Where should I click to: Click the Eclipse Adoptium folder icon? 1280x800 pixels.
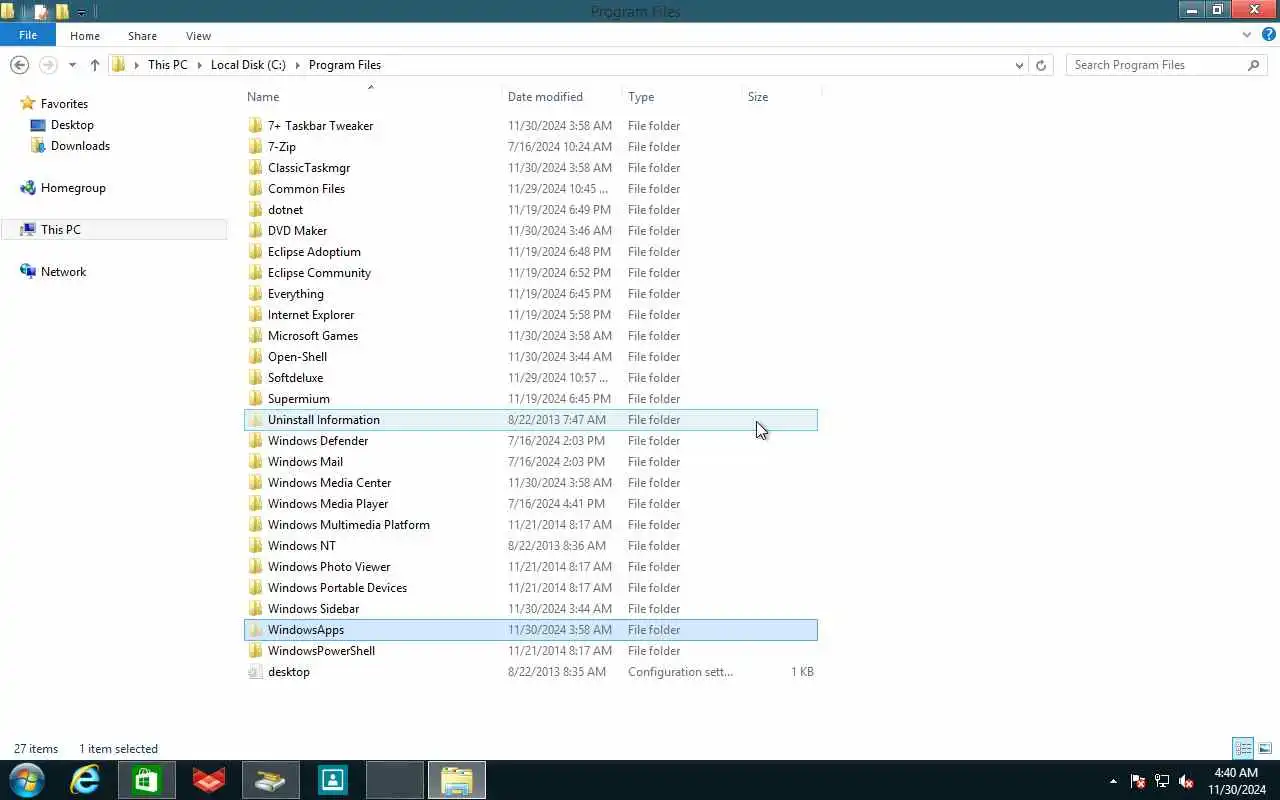click(x=256, y=252)
